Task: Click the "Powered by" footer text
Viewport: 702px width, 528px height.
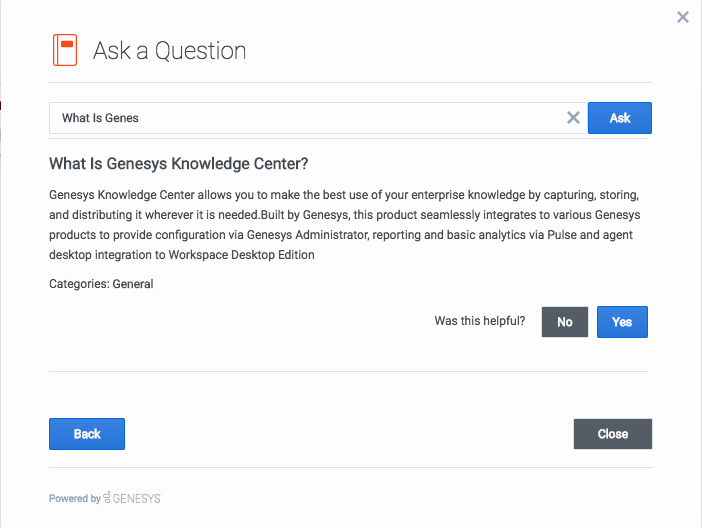Action: click(x=75, y=498)
